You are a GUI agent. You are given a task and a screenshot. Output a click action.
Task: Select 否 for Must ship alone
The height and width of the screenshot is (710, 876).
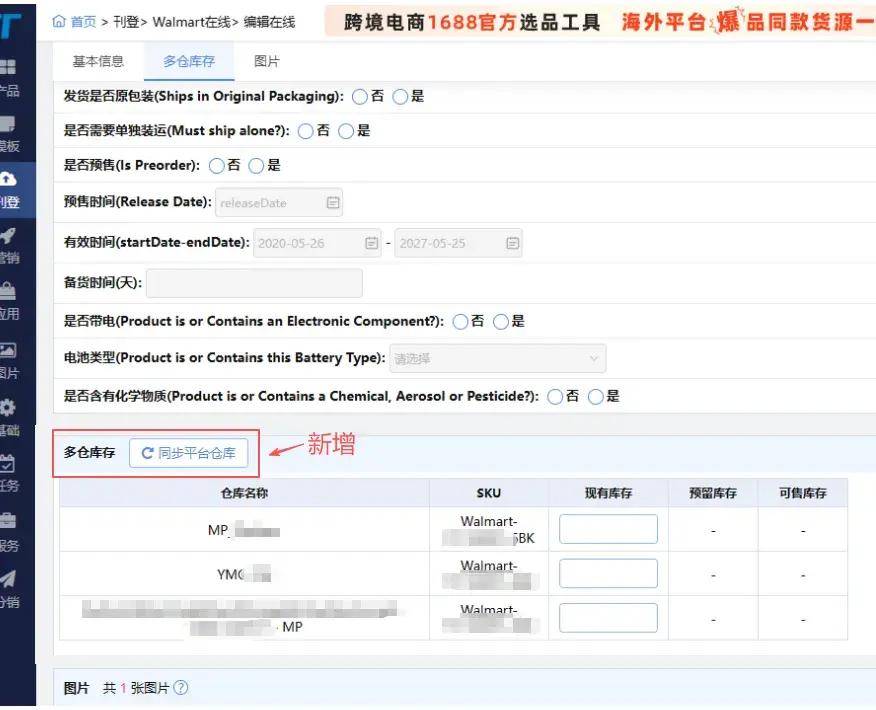[305, 131]
